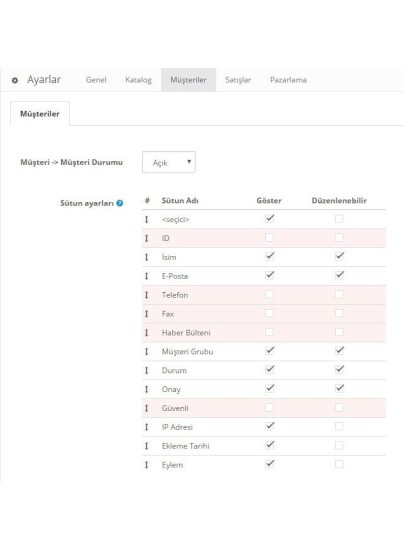This screenshot has width=403, height=550.
Task: Select the Müşteriler sub-tab below the header
Action: [x=40, y=114]
